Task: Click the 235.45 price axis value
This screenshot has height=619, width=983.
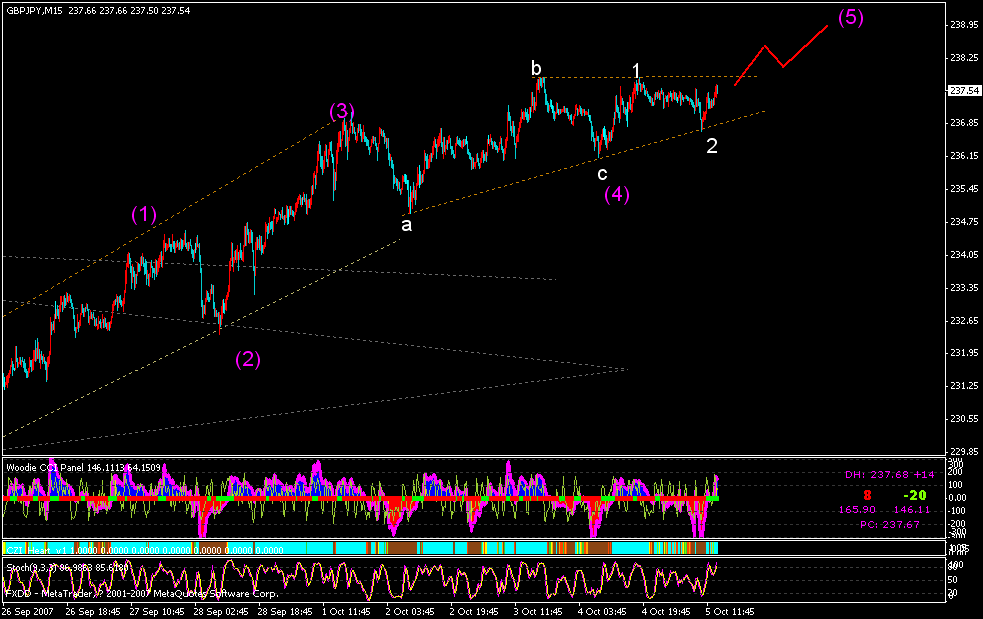Action: pyautogui.click(x=964, y=189)
